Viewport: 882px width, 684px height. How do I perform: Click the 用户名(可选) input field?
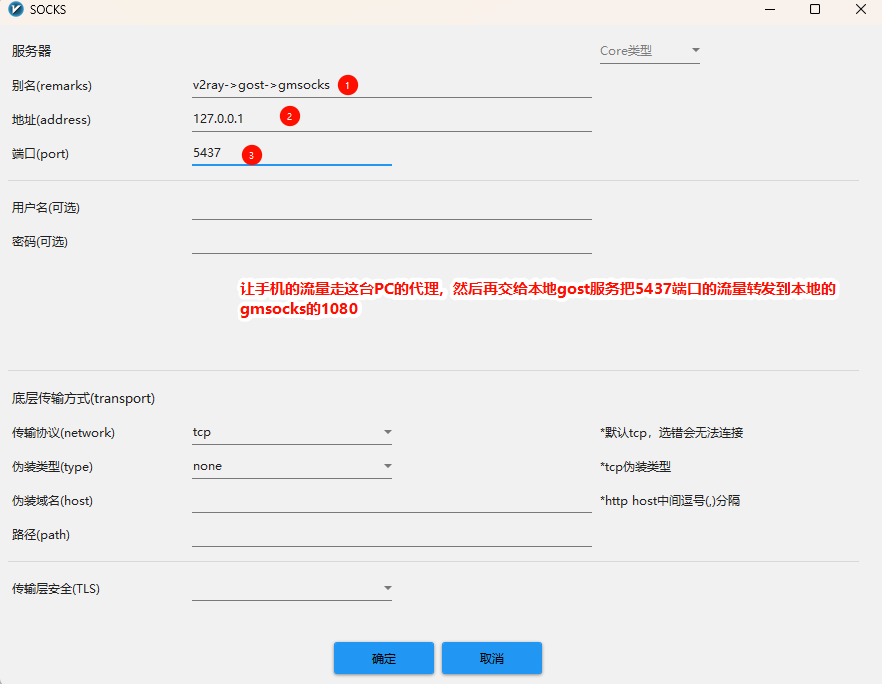(x=391, y=207)
